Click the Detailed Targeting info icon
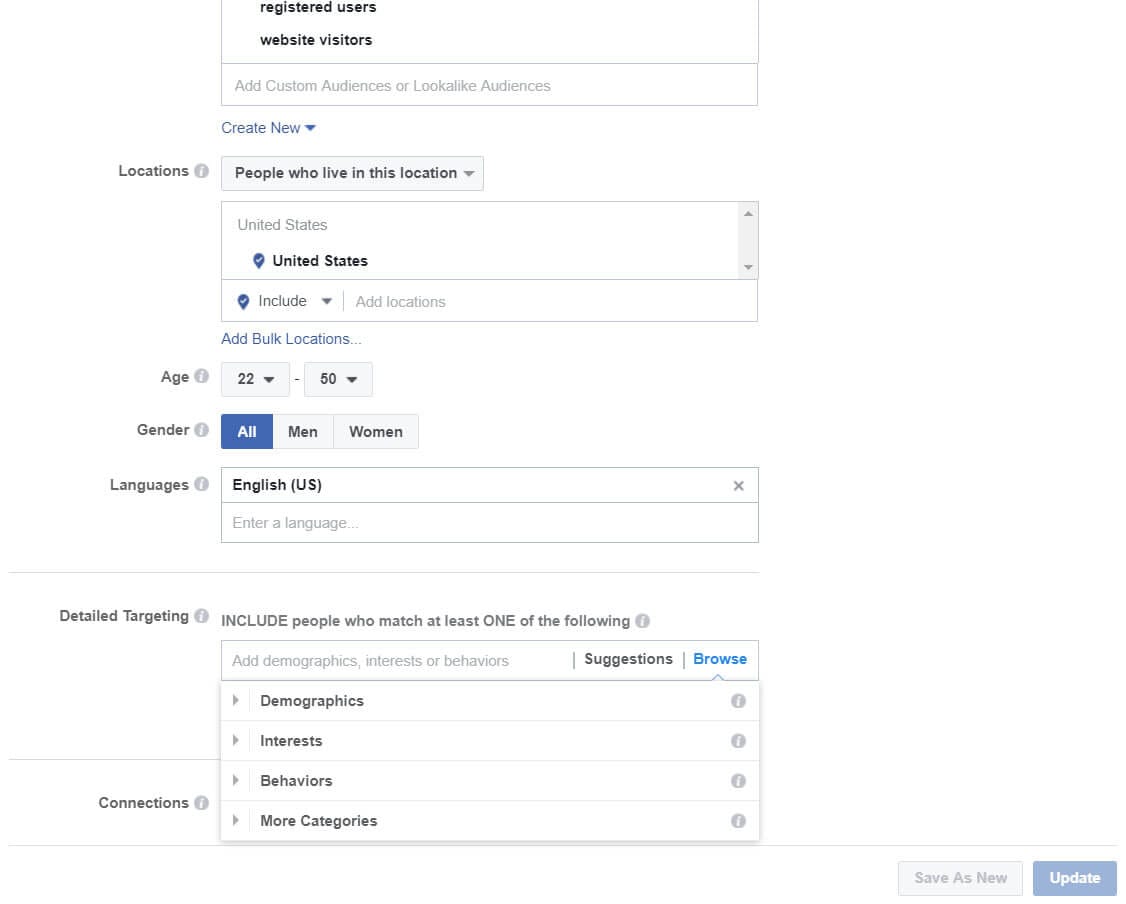Image resolution: width=1126 pixels, height=904 pixels. pos(202,616)
